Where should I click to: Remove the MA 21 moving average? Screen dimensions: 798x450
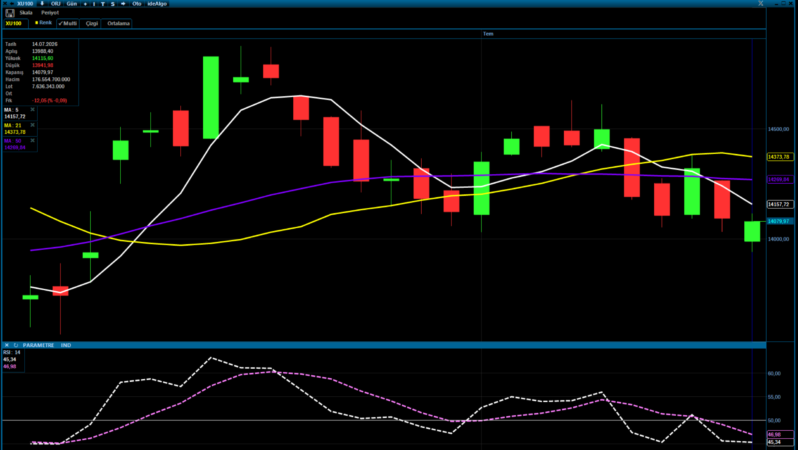(x=33, y=125)
